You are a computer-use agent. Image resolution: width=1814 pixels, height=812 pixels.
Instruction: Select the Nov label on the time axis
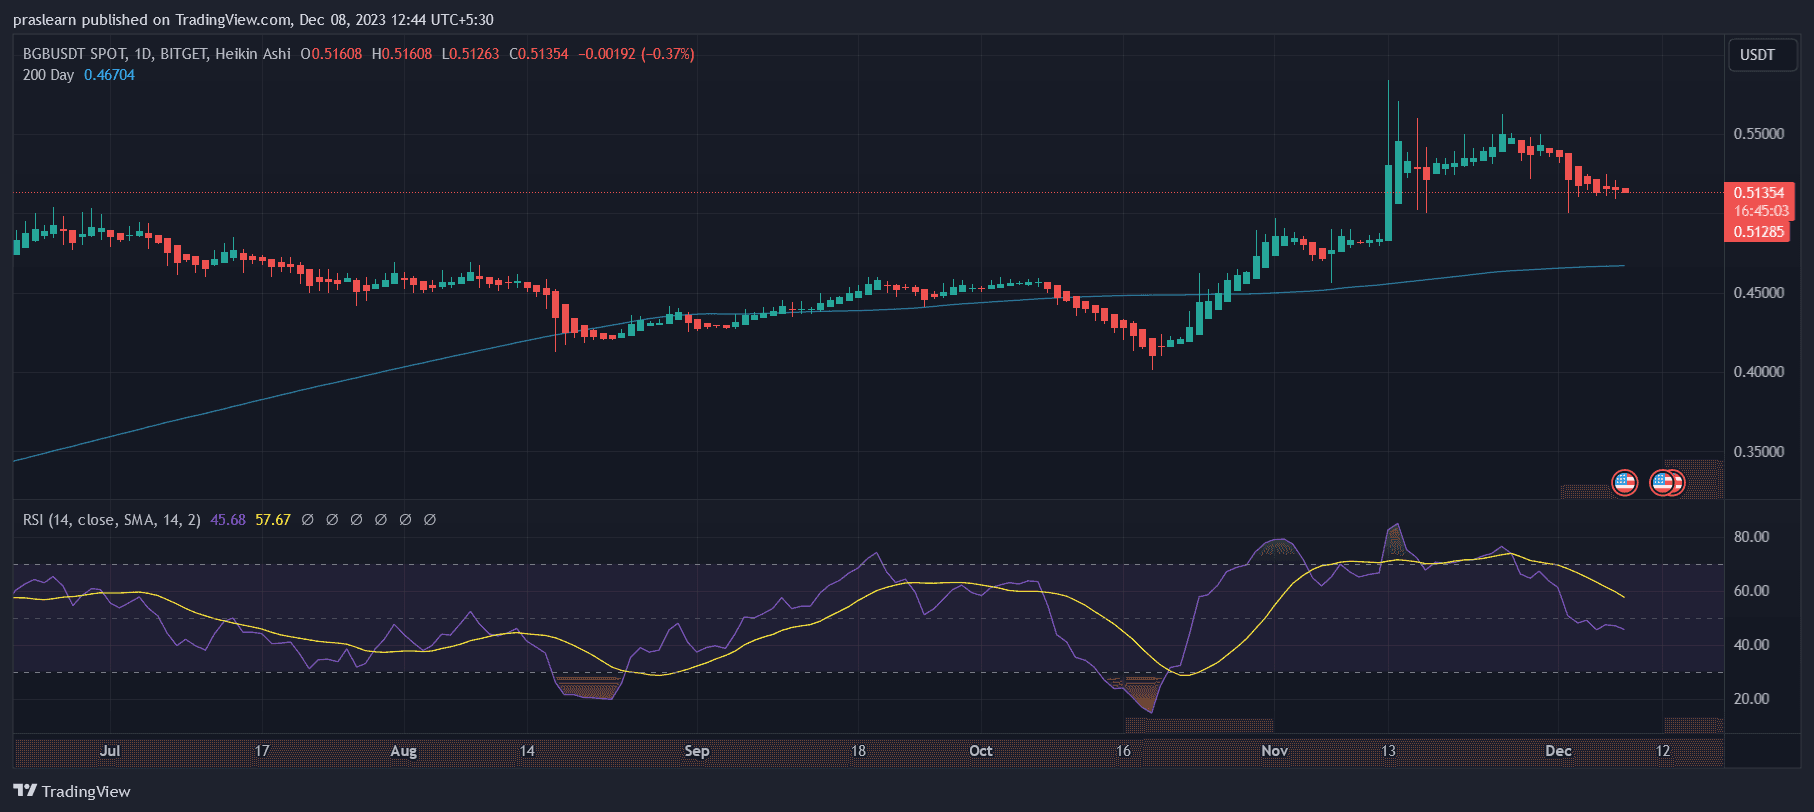[1274, 751]
